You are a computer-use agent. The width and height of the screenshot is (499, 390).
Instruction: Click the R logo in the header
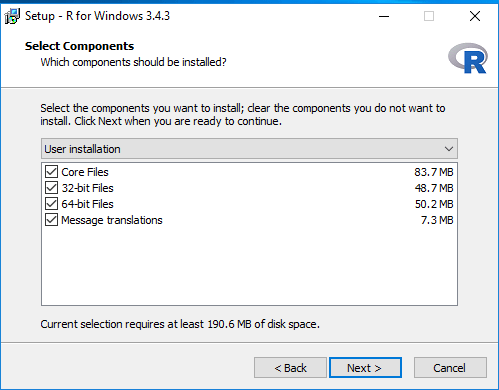[x=468, y=58]
